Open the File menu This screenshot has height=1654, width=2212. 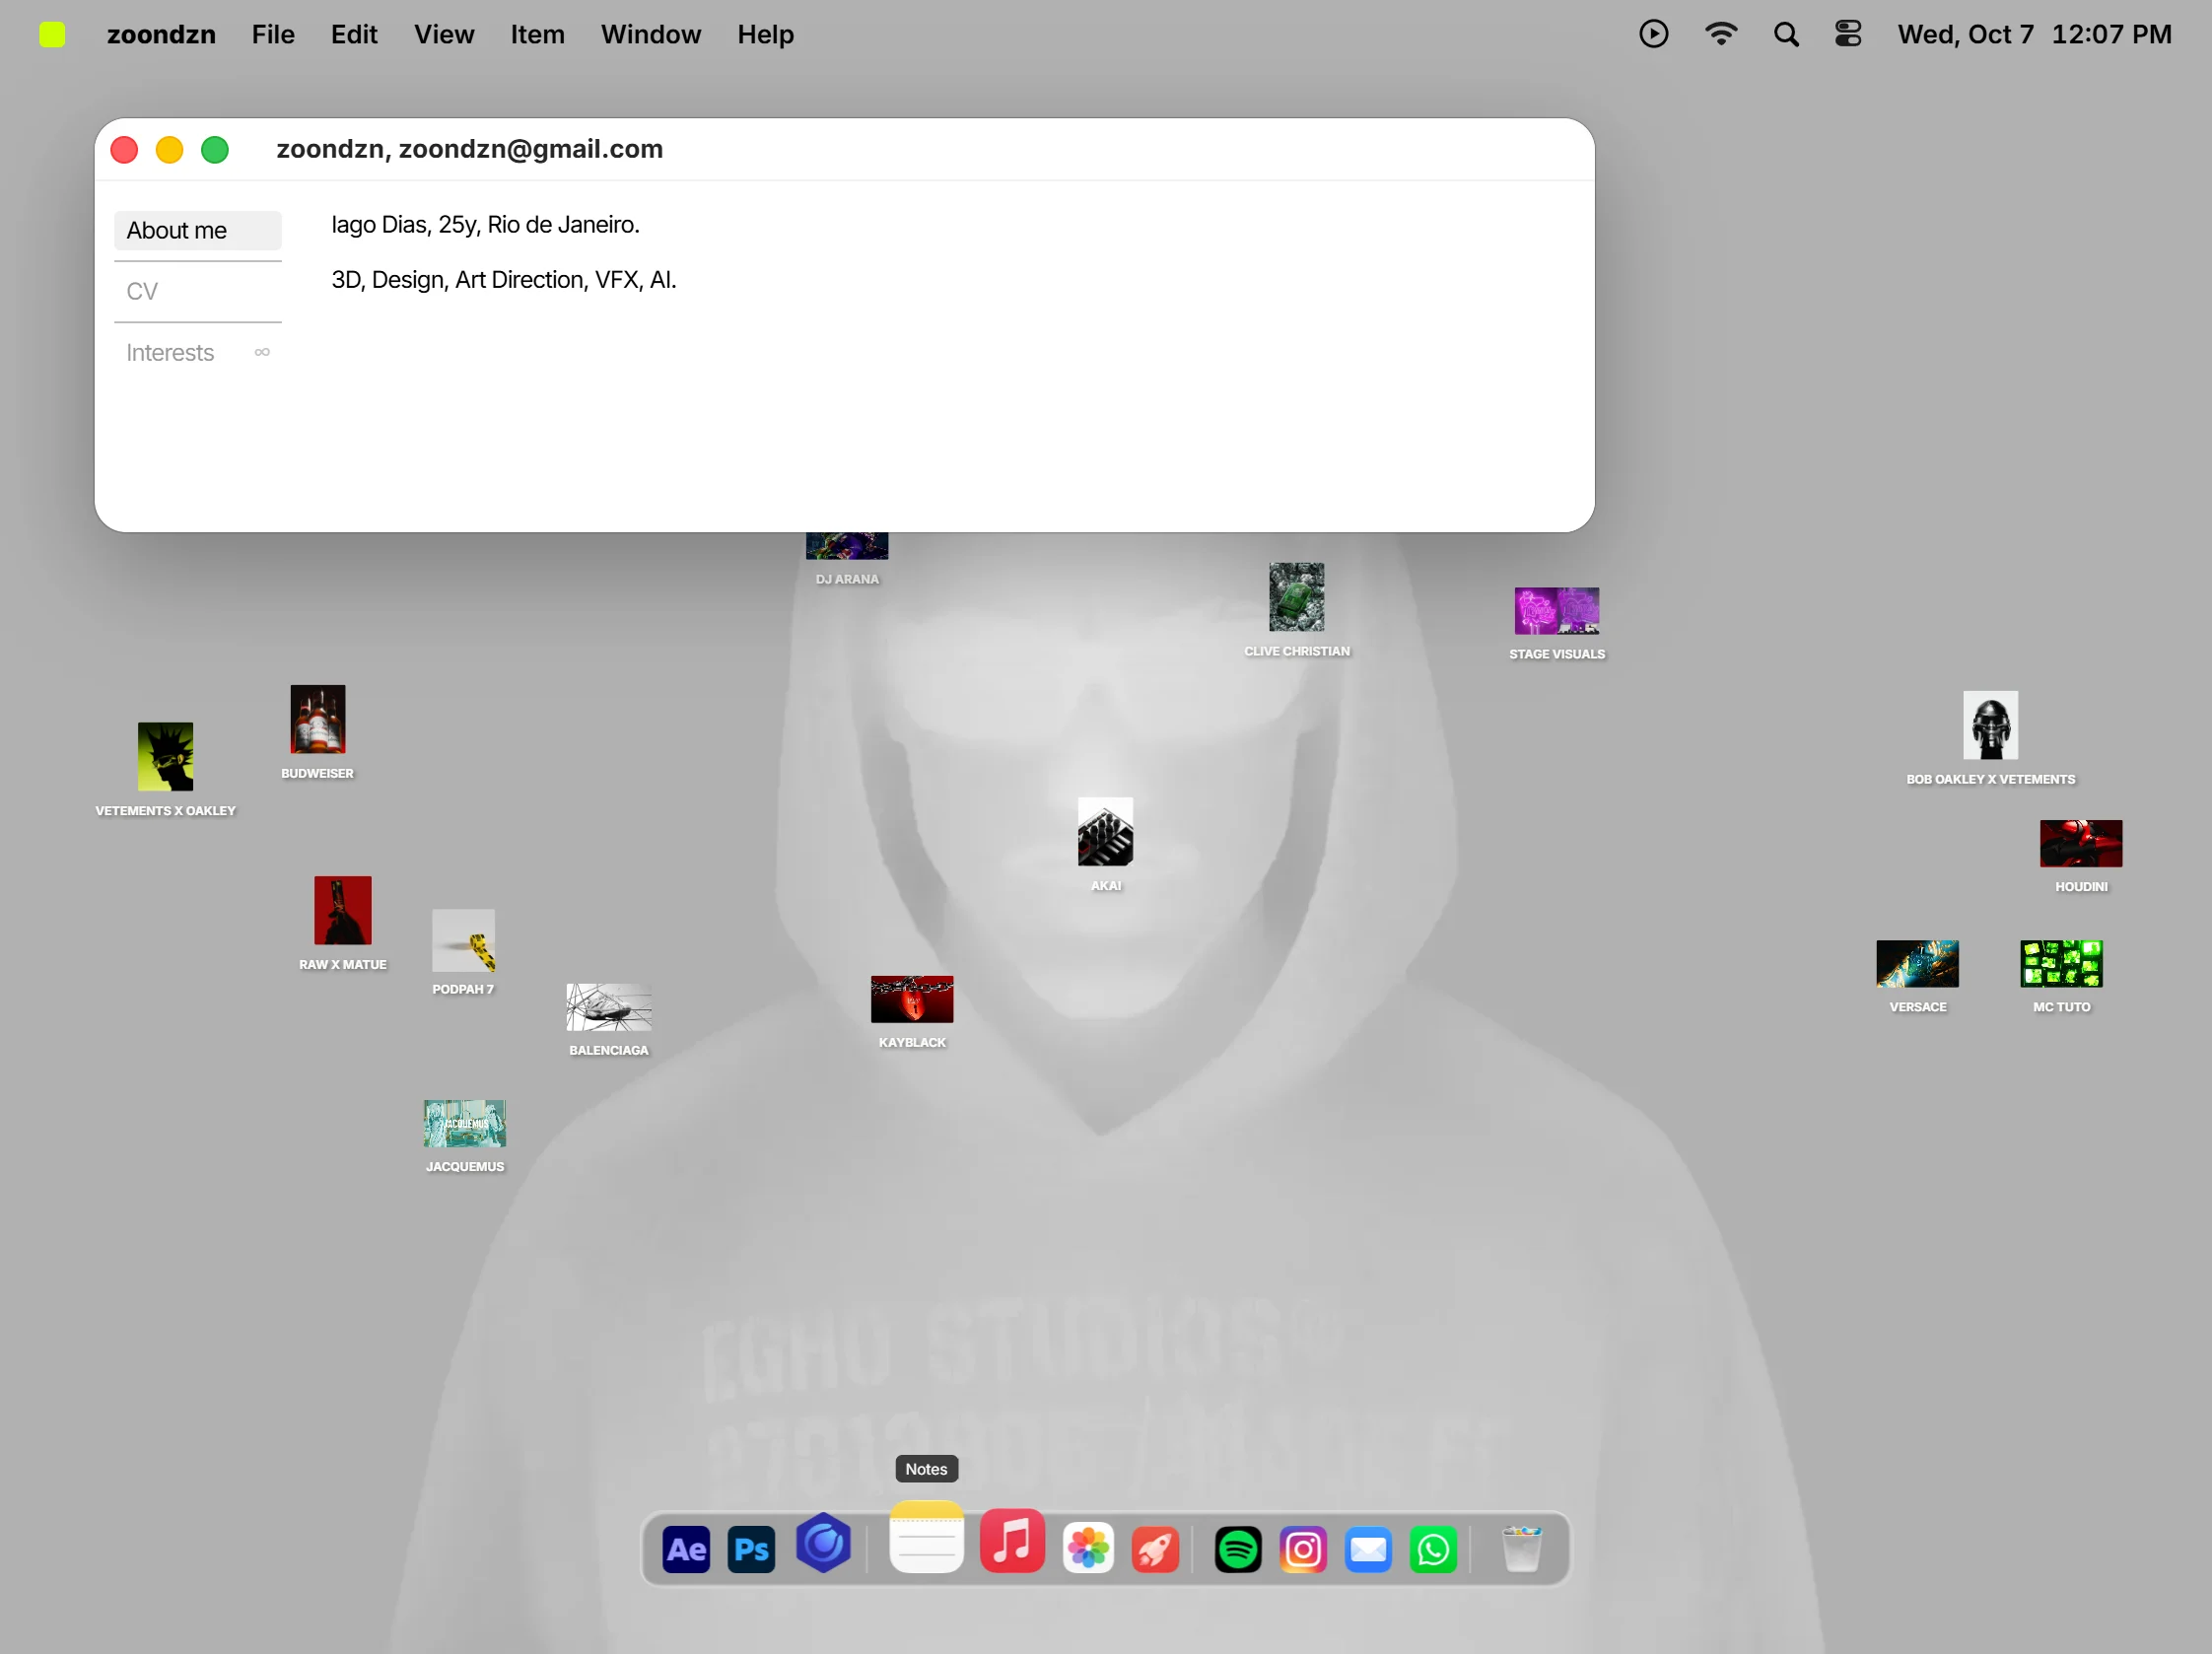click(273, 35)
